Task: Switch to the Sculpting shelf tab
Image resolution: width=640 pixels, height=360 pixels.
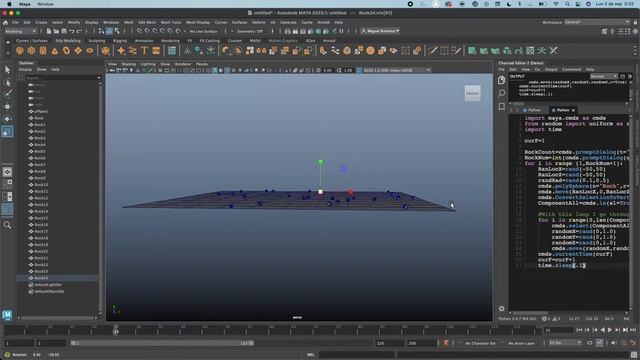Action: pyautogui.click(x=97, y=41)
